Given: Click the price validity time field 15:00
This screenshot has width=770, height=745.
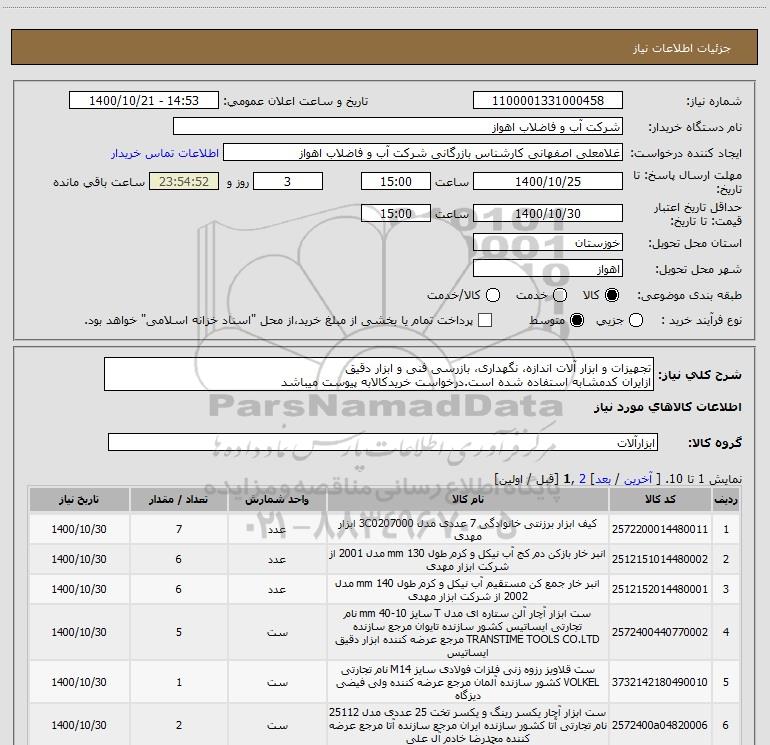Looking at the screenshot, I should click(x=396, y=213).
